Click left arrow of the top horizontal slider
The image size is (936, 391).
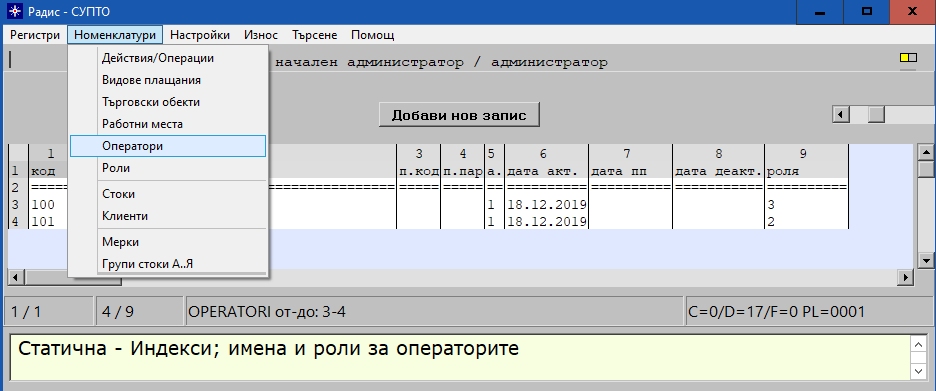click(x=841, y=115)
